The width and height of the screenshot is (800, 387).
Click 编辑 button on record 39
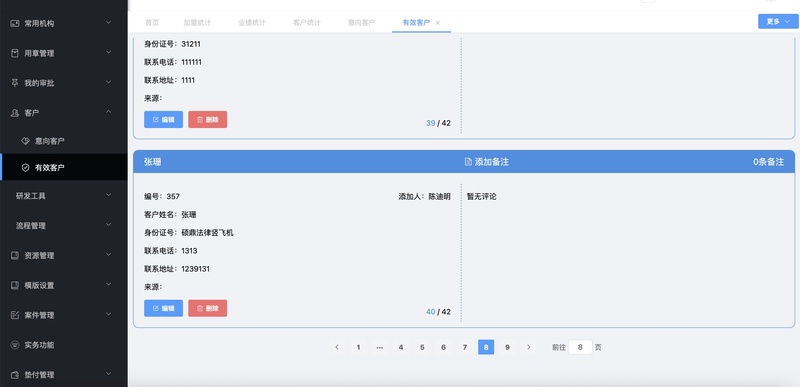[163, 119]
